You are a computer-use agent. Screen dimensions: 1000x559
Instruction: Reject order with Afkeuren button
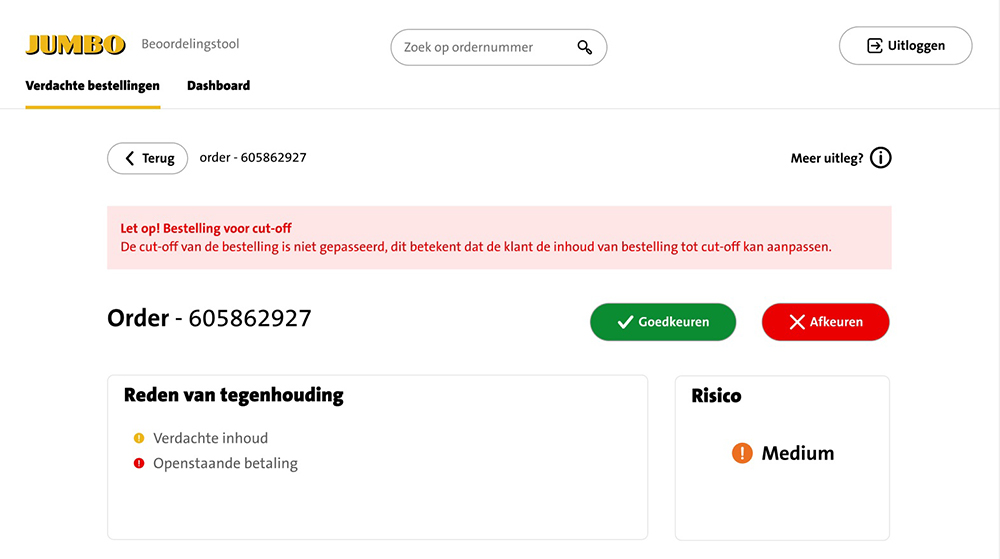(825, 322)
